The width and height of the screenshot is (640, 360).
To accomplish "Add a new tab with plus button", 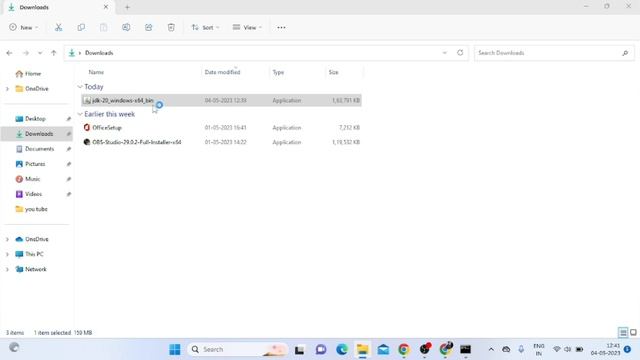I will pyautogui.click(x=127, y=7).
